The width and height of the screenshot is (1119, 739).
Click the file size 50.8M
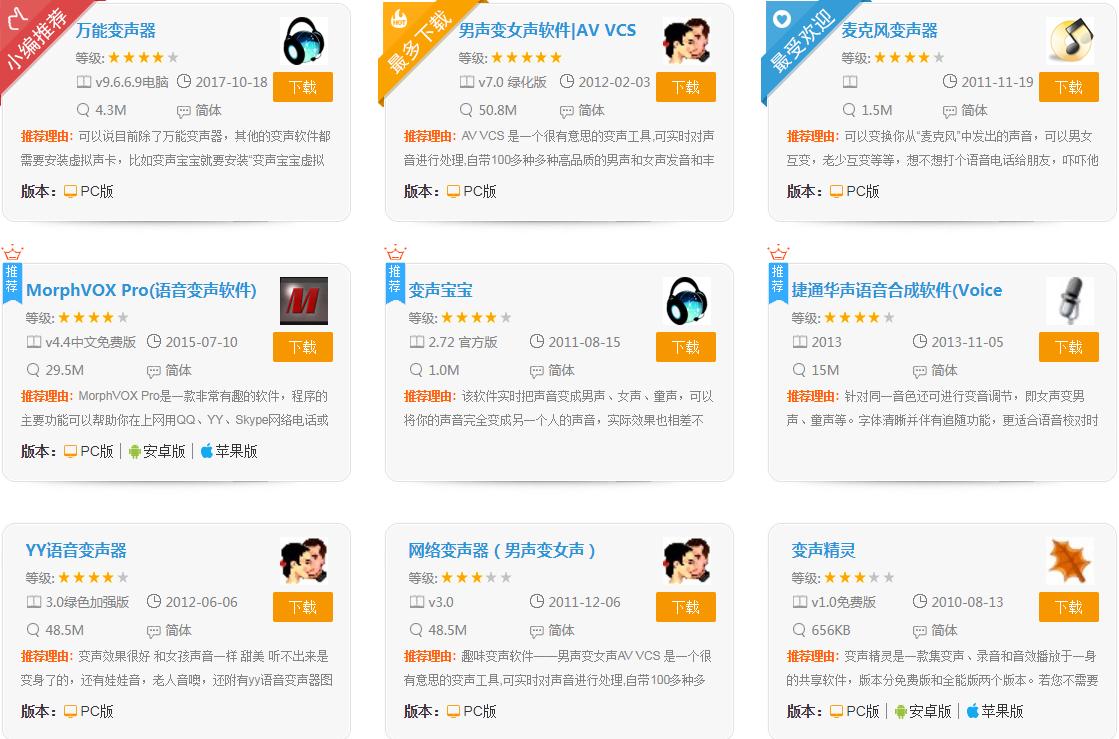pos(497,110)
